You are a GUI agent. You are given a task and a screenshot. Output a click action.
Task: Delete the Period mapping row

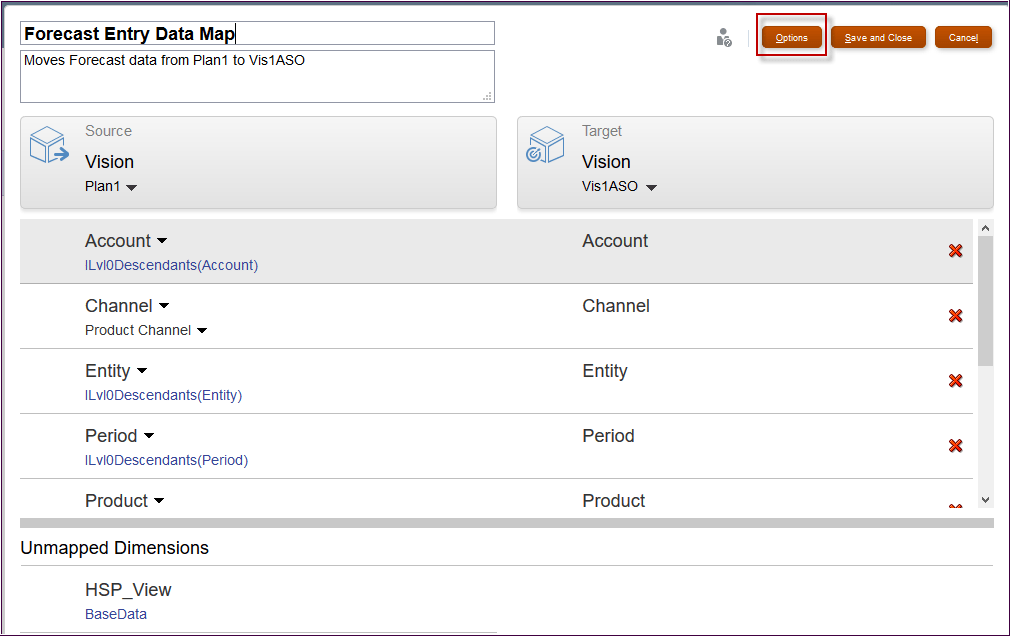coord(955,446)
